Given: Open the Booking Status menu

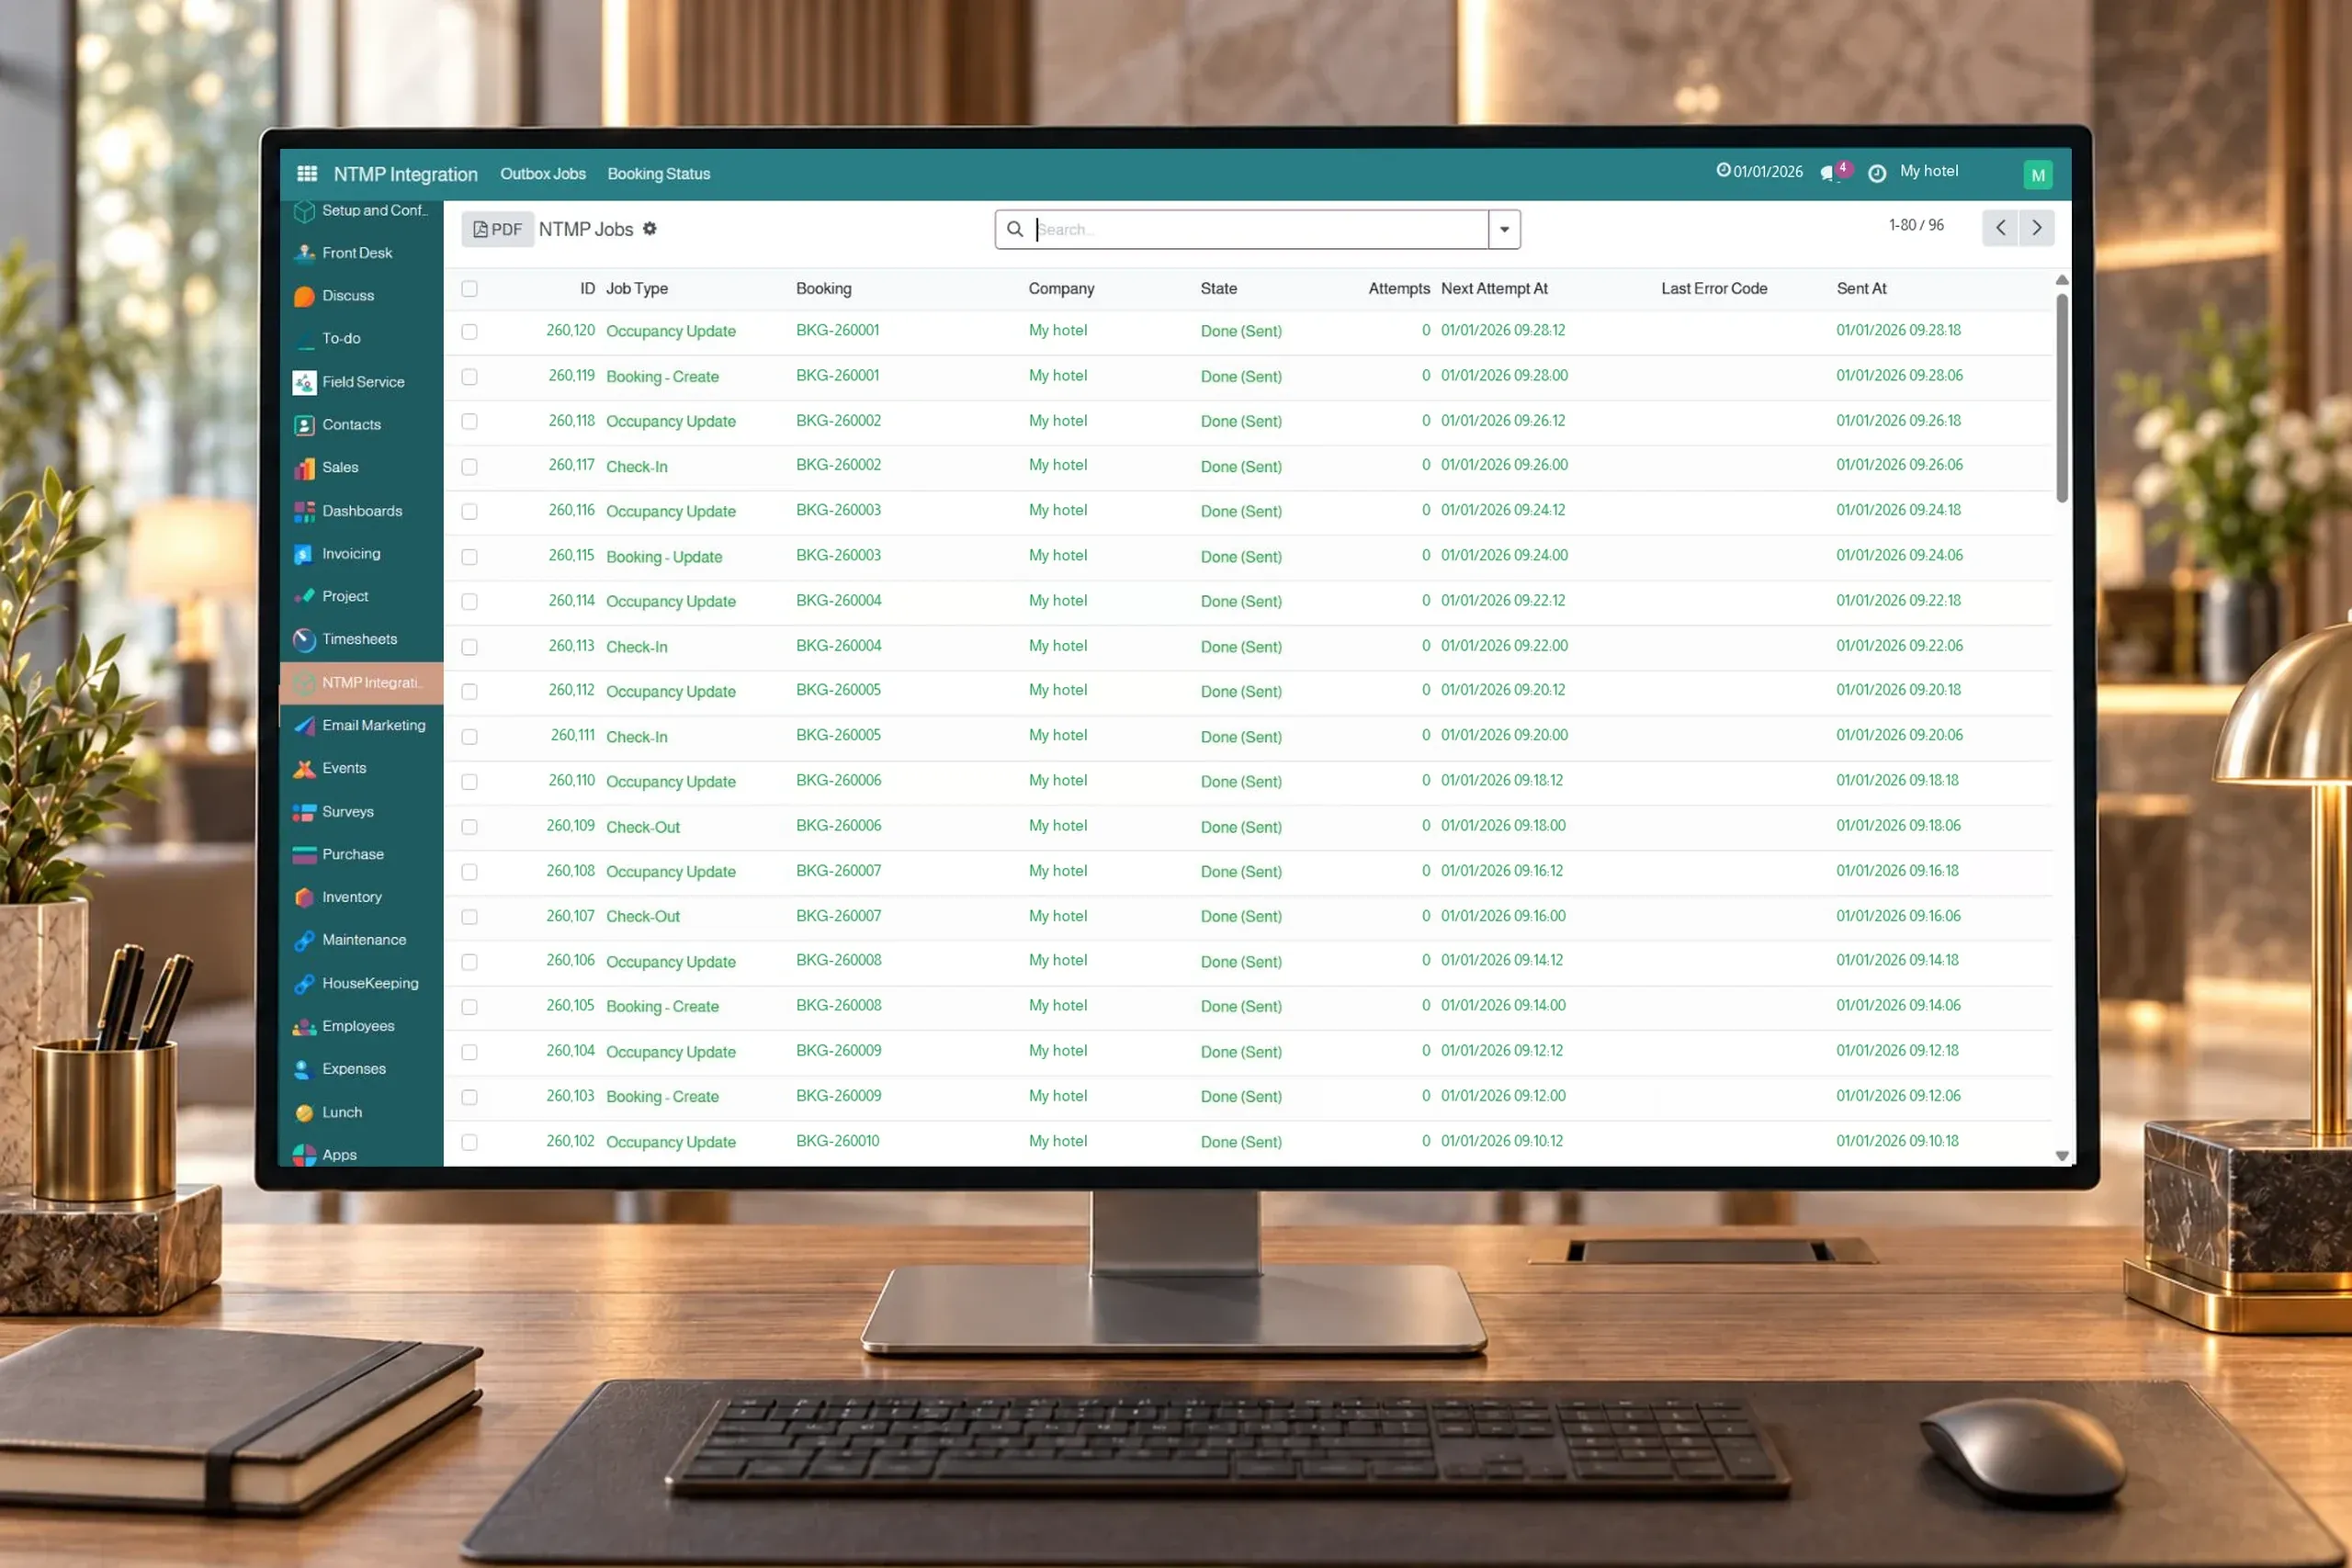Looking at the screenshot, I should 659,174.
